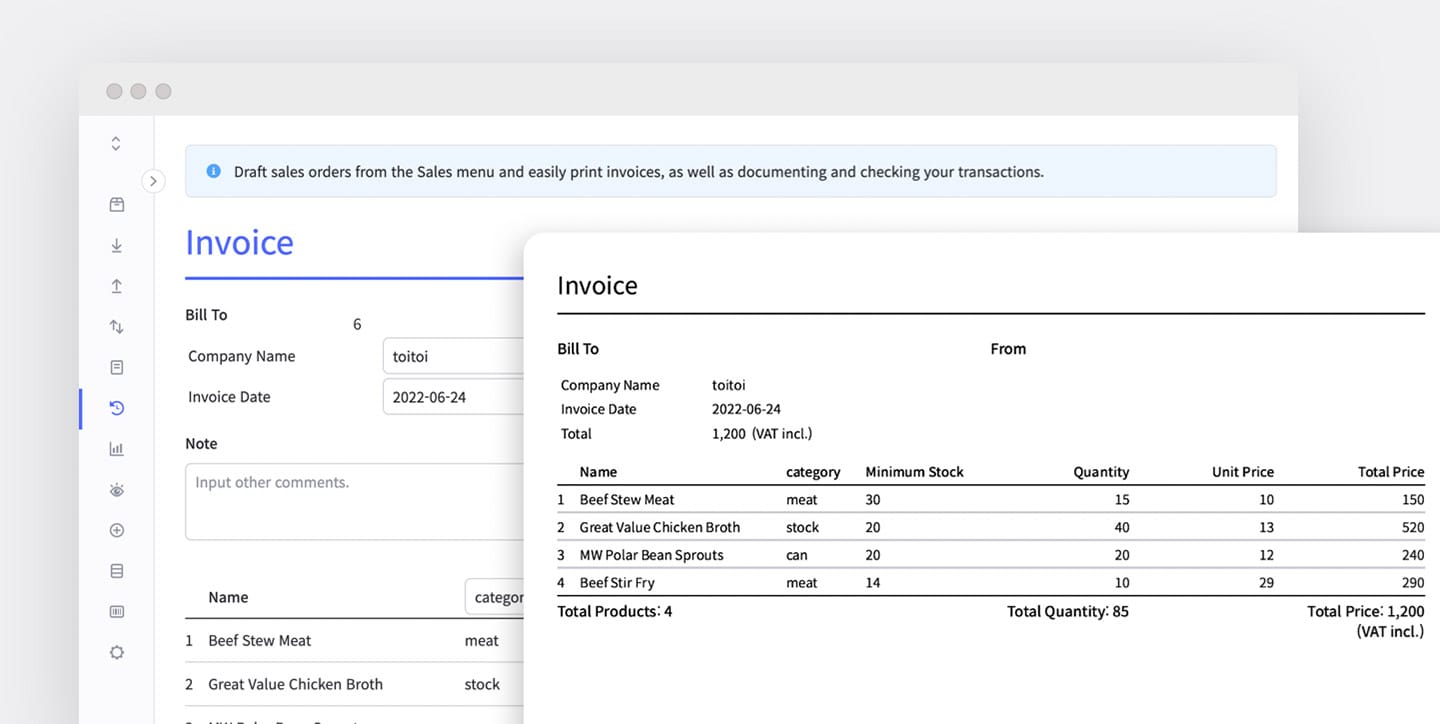This screenshot has width=1440, height=724.
Task: Click the add new item plus icon
Action: tap(116, 529)
